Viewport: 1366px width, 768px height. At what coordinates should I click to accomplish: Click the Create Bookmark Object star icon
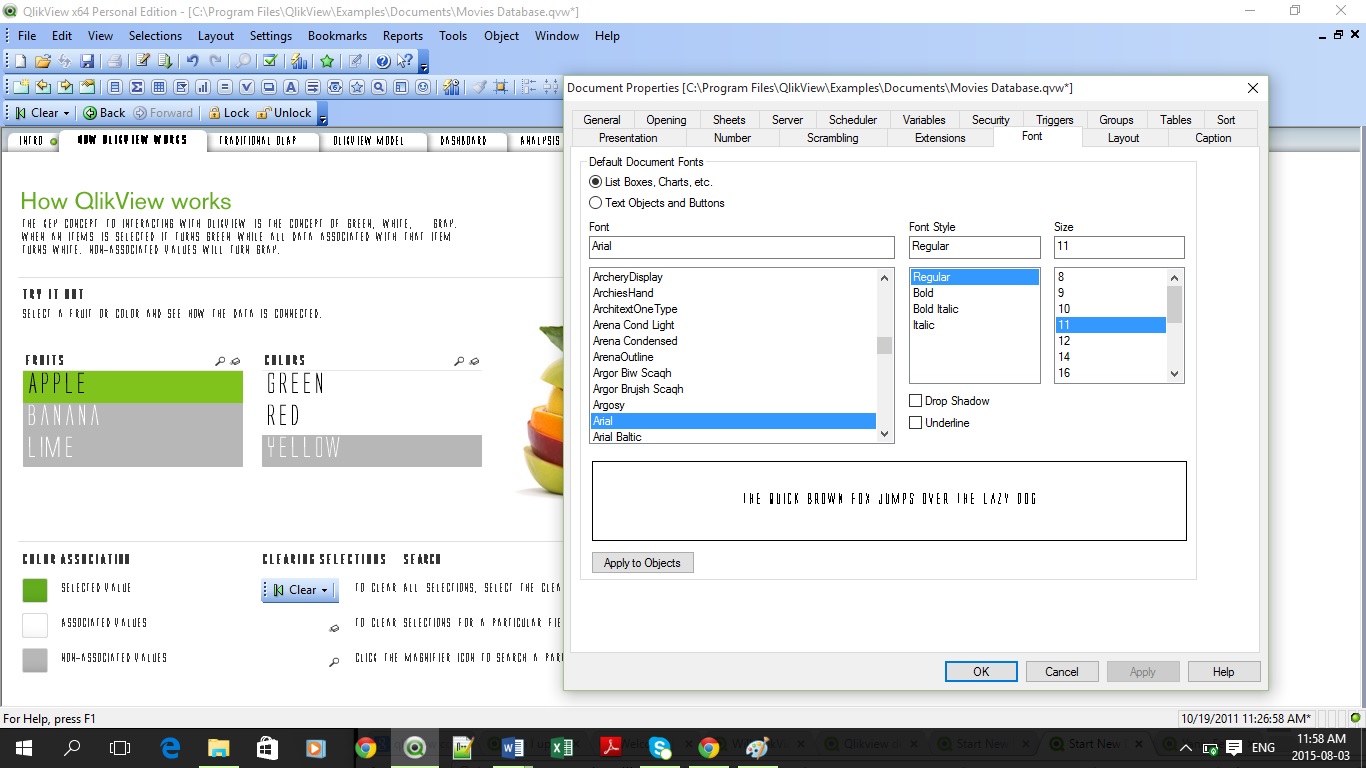coord(357,87)
